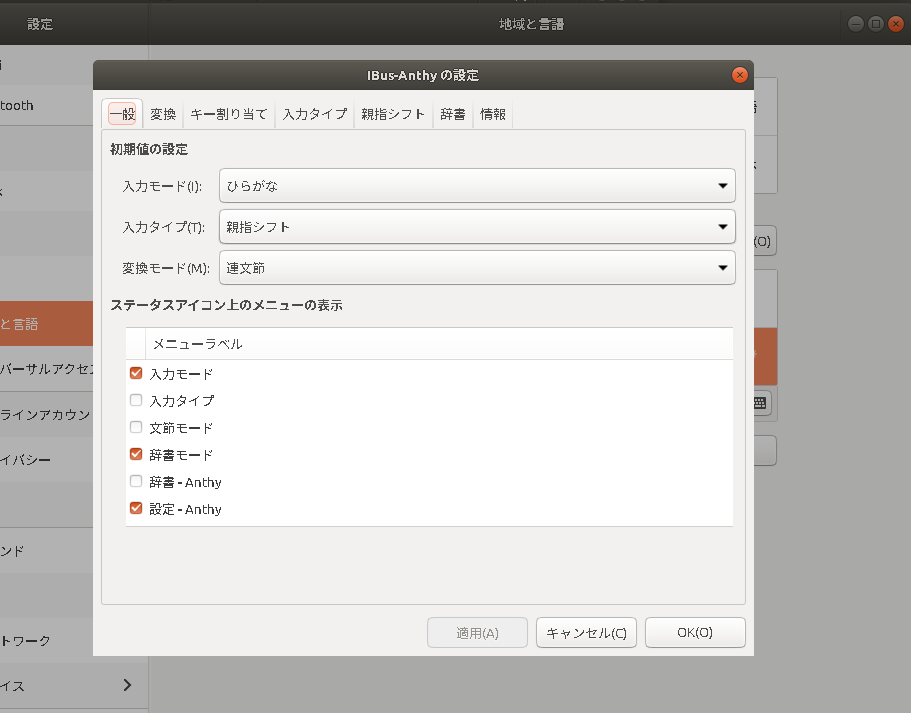Switch to the 情報 tab
911x713 pixels.
493,114
